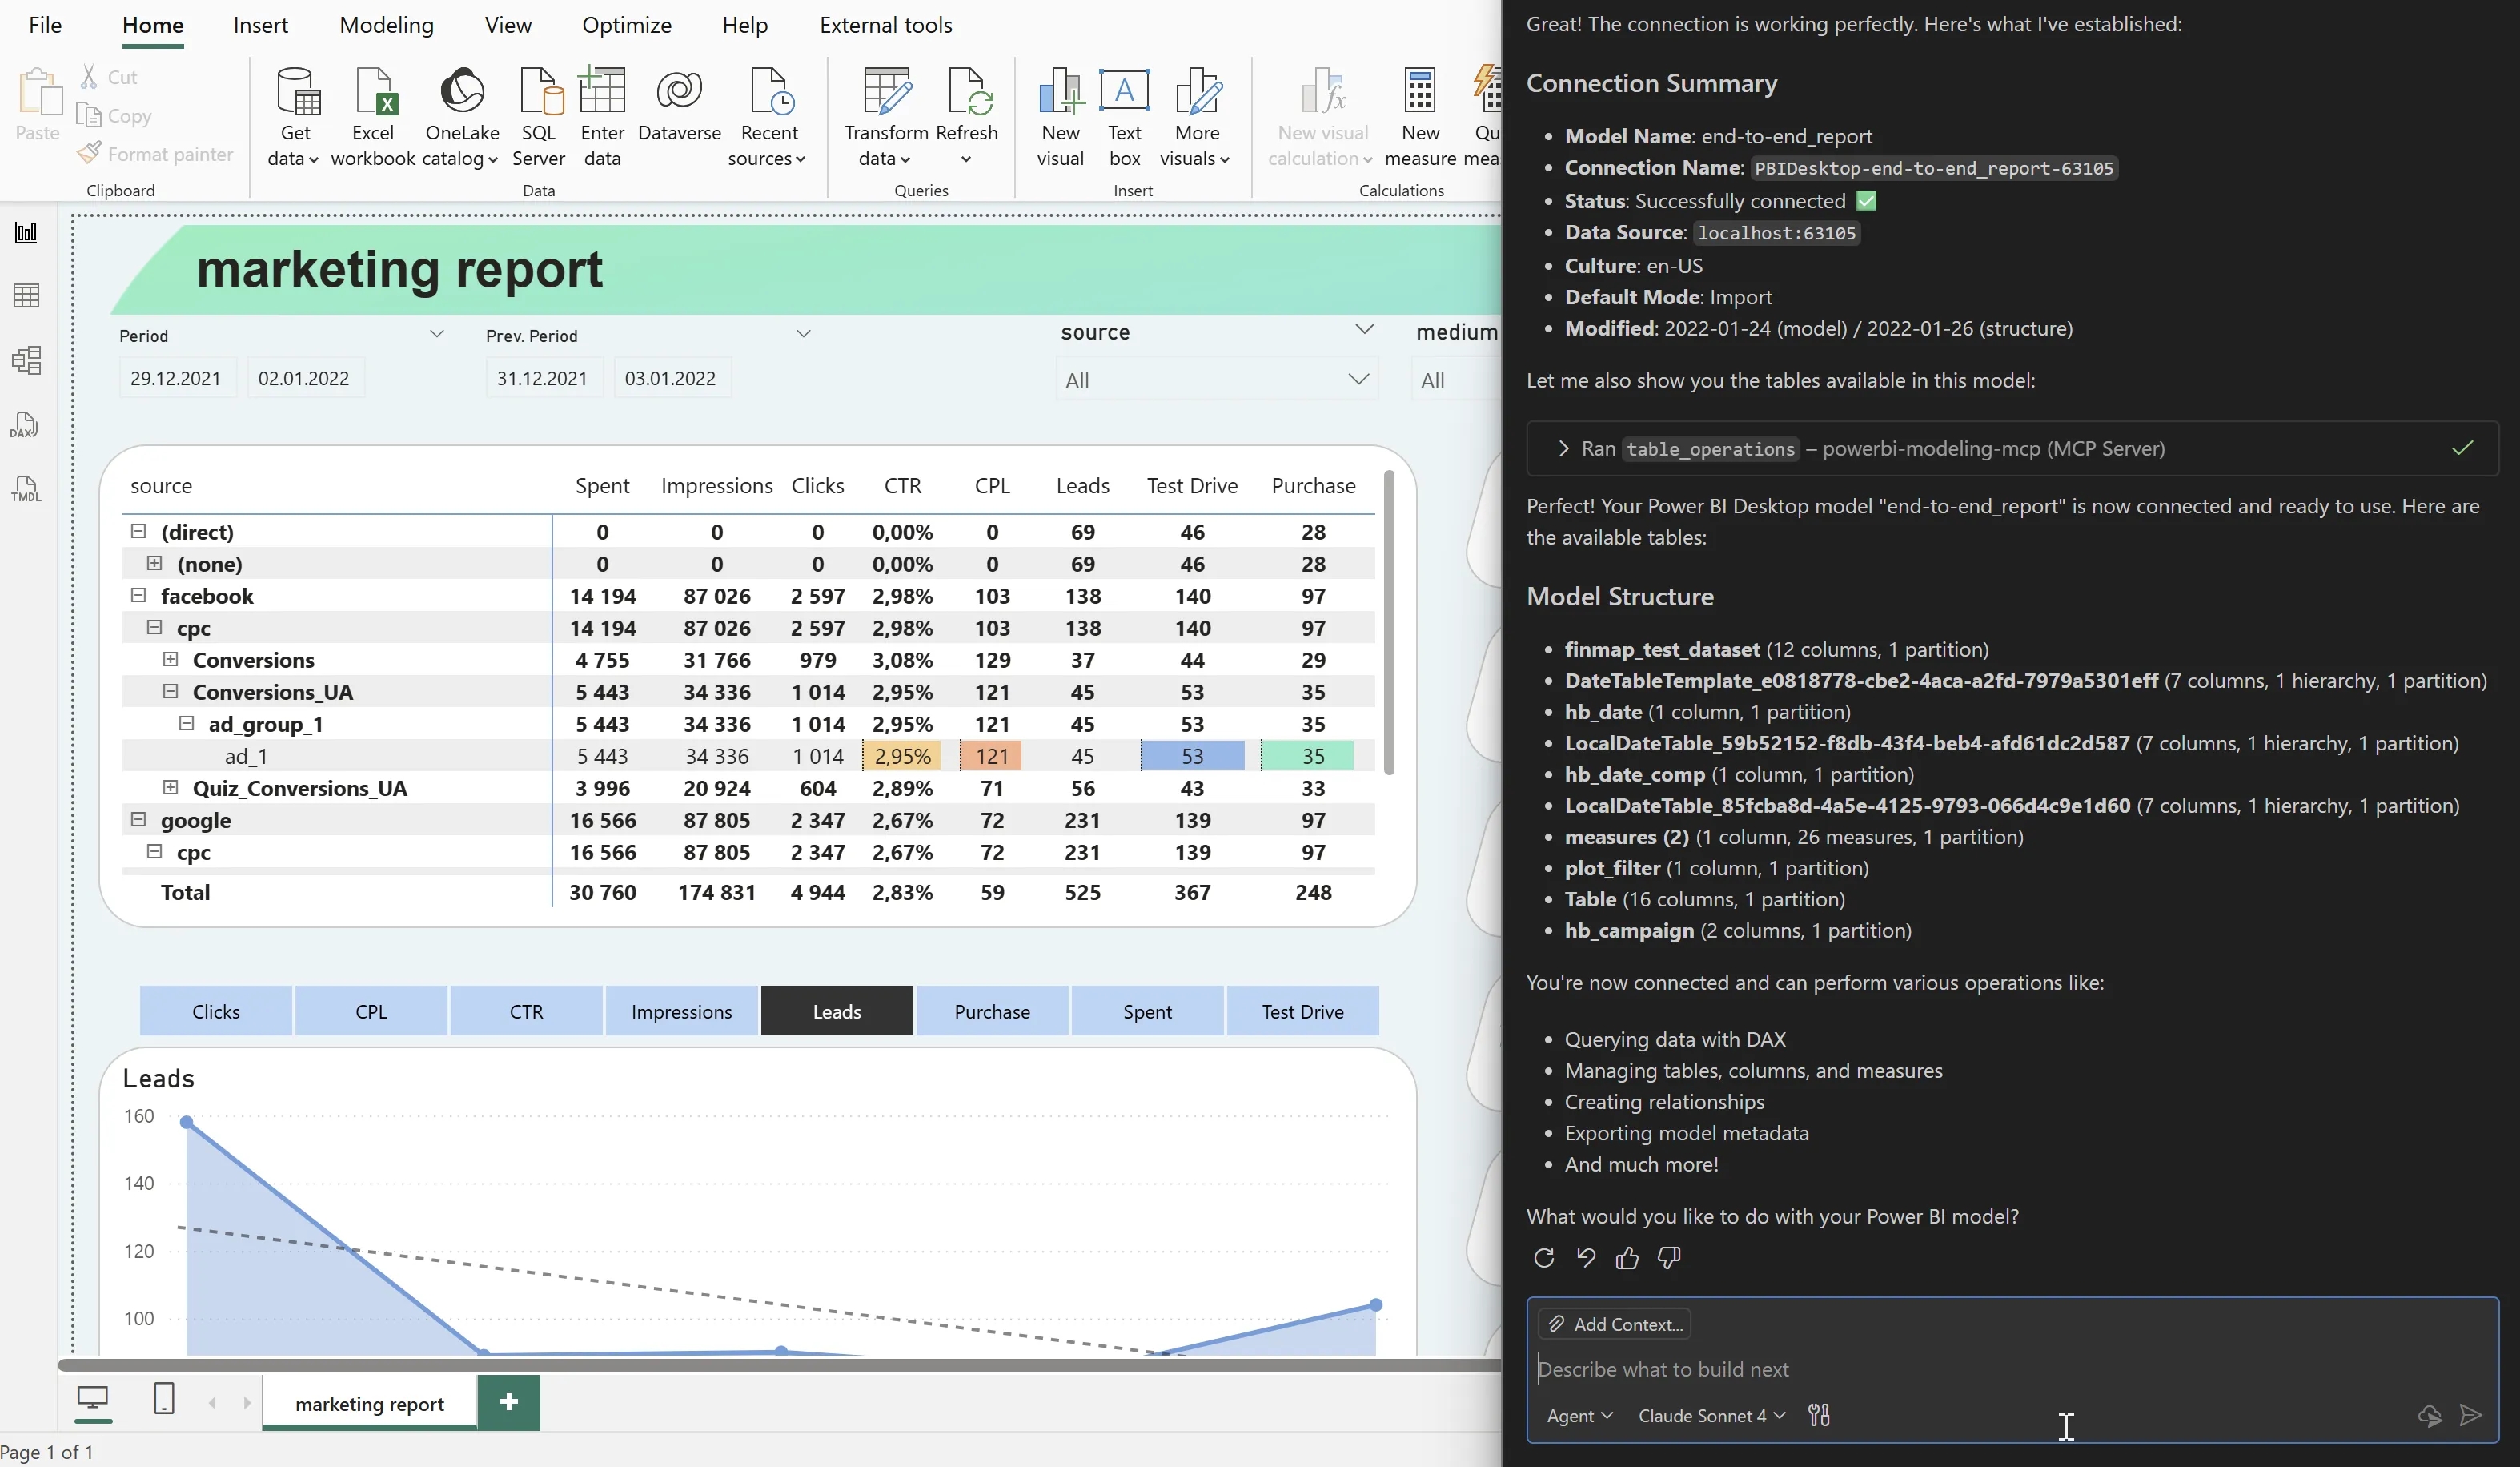Expand the Quiz_Conversions_UA row

point(171,787)
